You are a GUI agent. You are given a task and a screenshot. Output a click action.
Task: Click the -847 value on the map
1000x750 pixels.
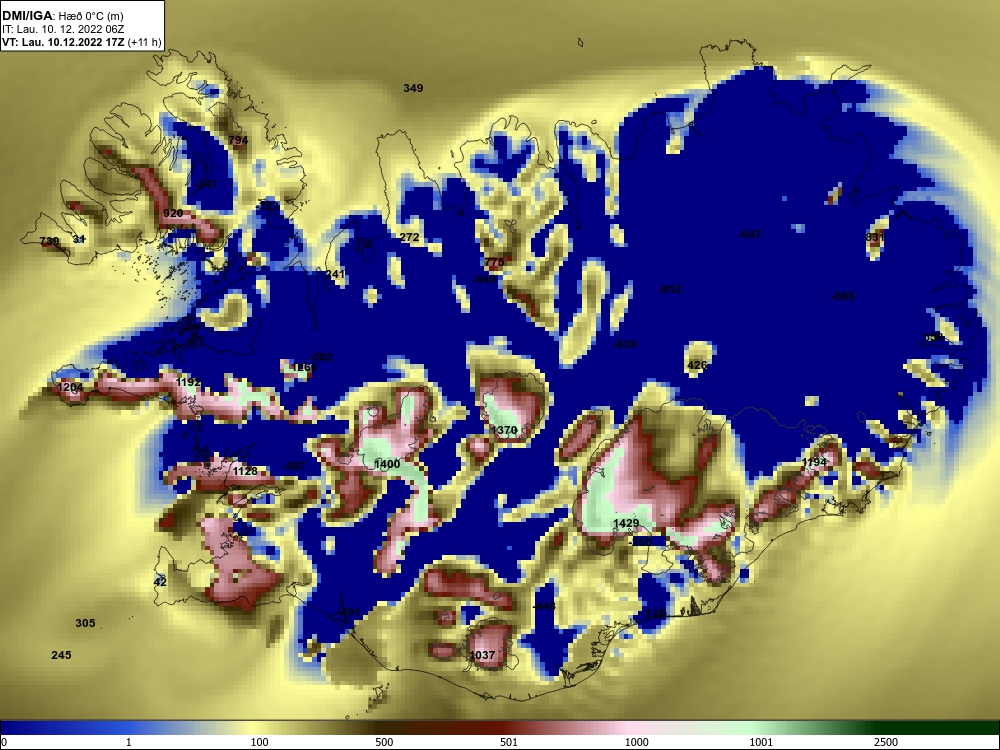click(x=749, y=234)
